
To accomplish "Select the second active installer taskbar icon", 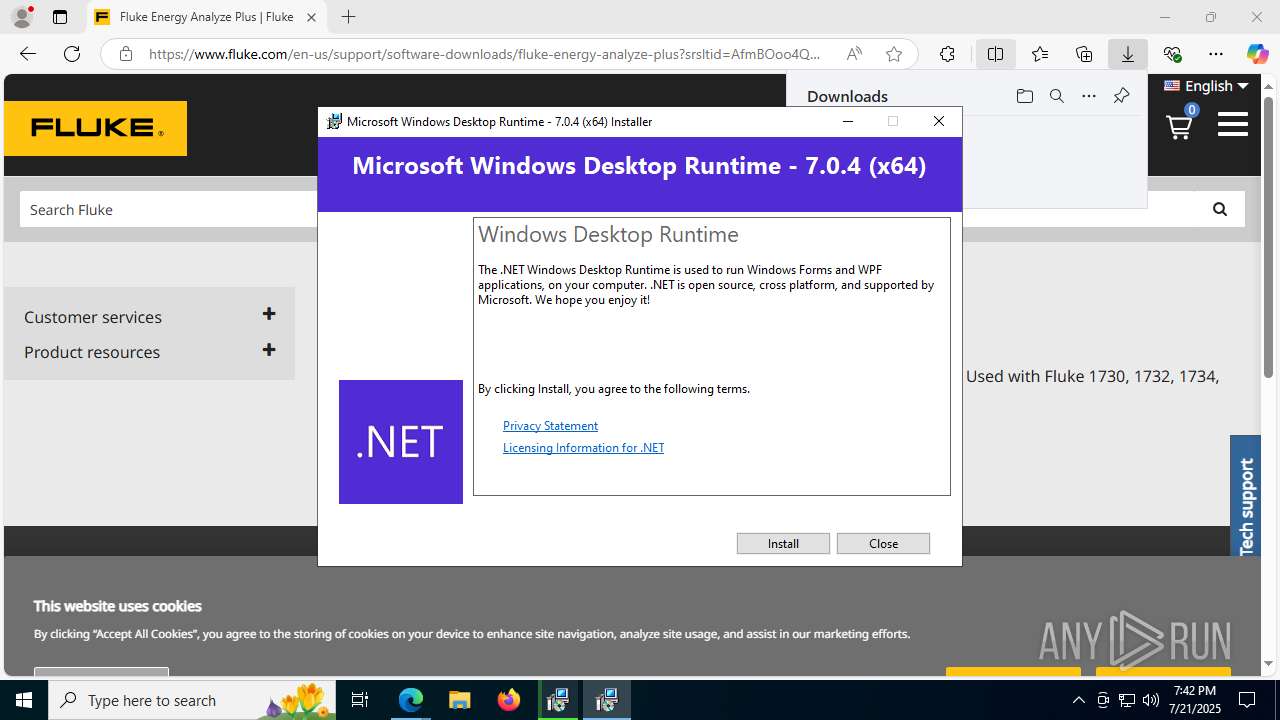I will coord(606,700).
